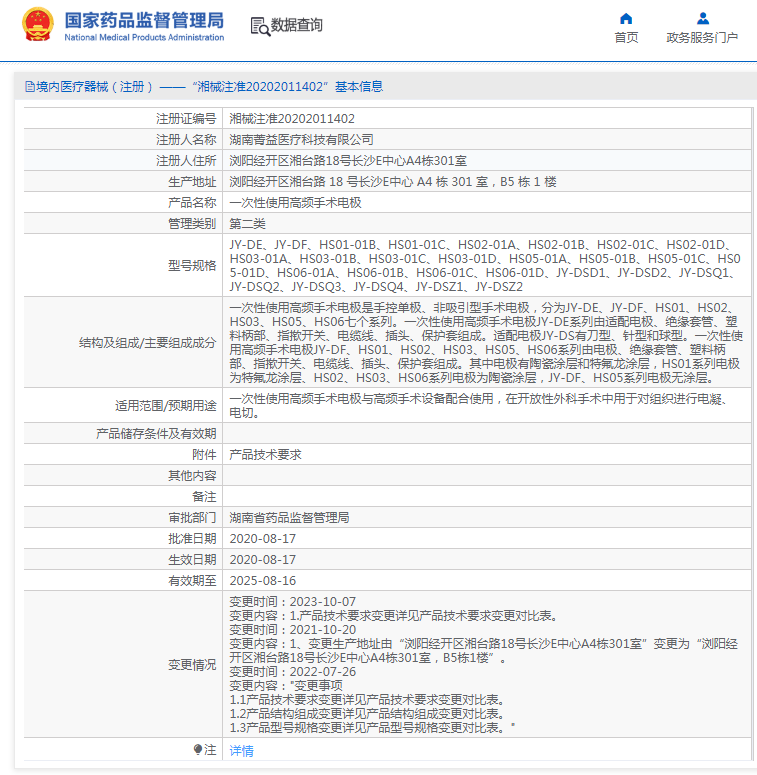Open the 数据查询 search icon
The width and height of the screenshot is (757, 775).
pos(260,26)
